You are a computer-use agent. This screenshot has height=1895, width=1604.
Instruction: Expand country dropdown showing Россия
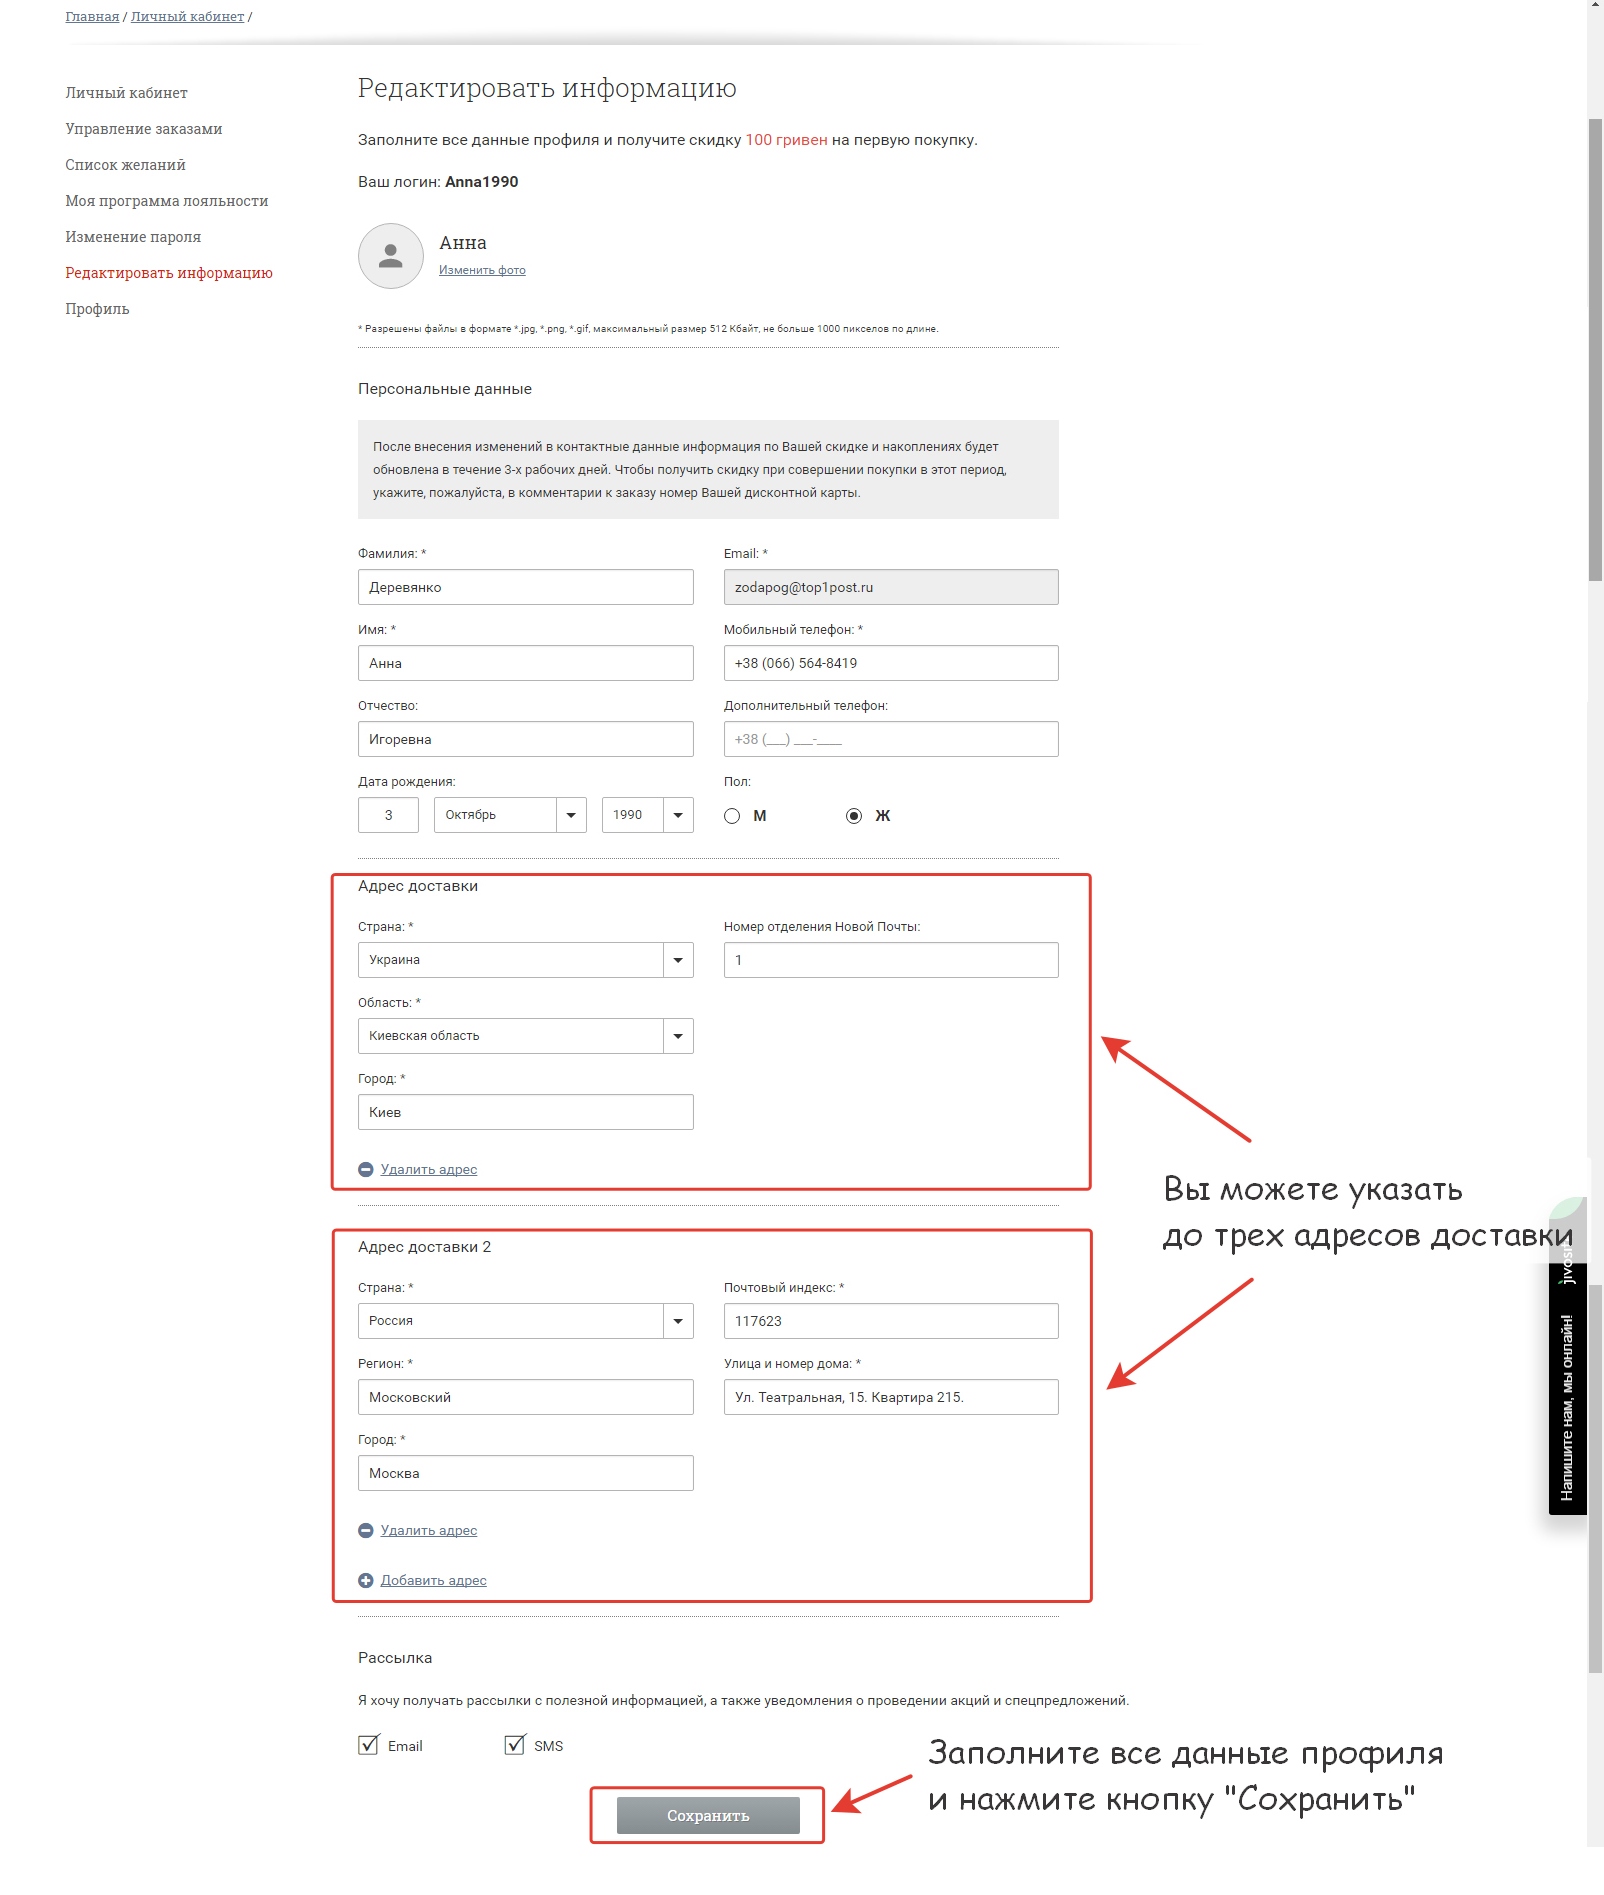pos(525,1321)
